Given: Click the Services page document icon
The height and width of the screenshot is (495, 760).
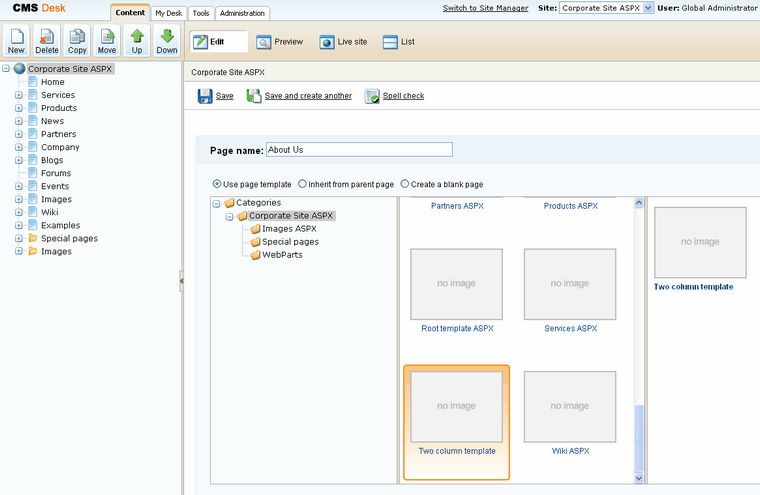Looking at the screenshot, I should point(32,95).
